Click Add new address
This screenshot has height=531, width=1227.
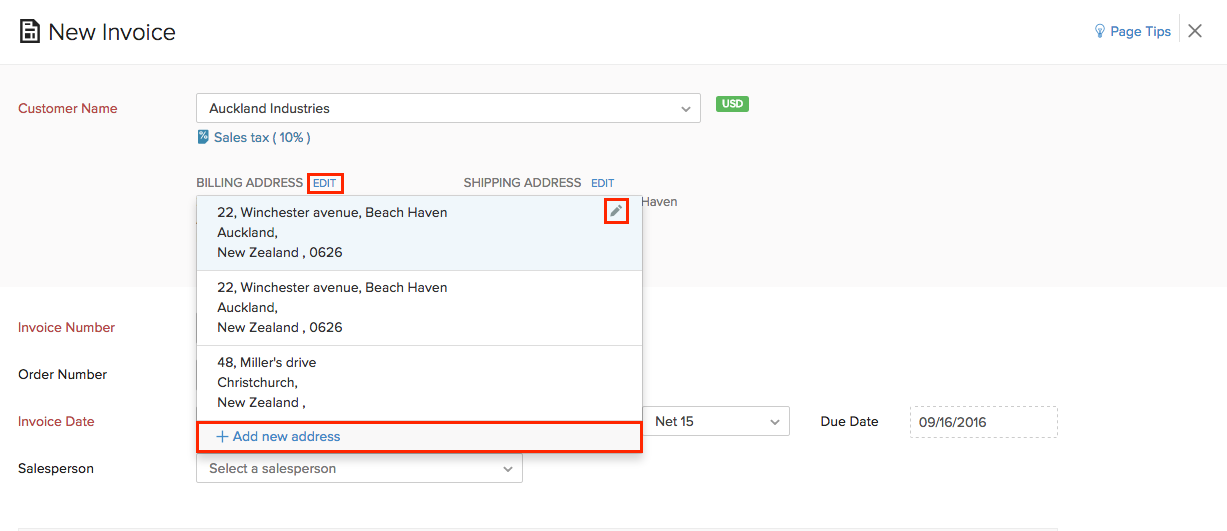click(286, 436)
